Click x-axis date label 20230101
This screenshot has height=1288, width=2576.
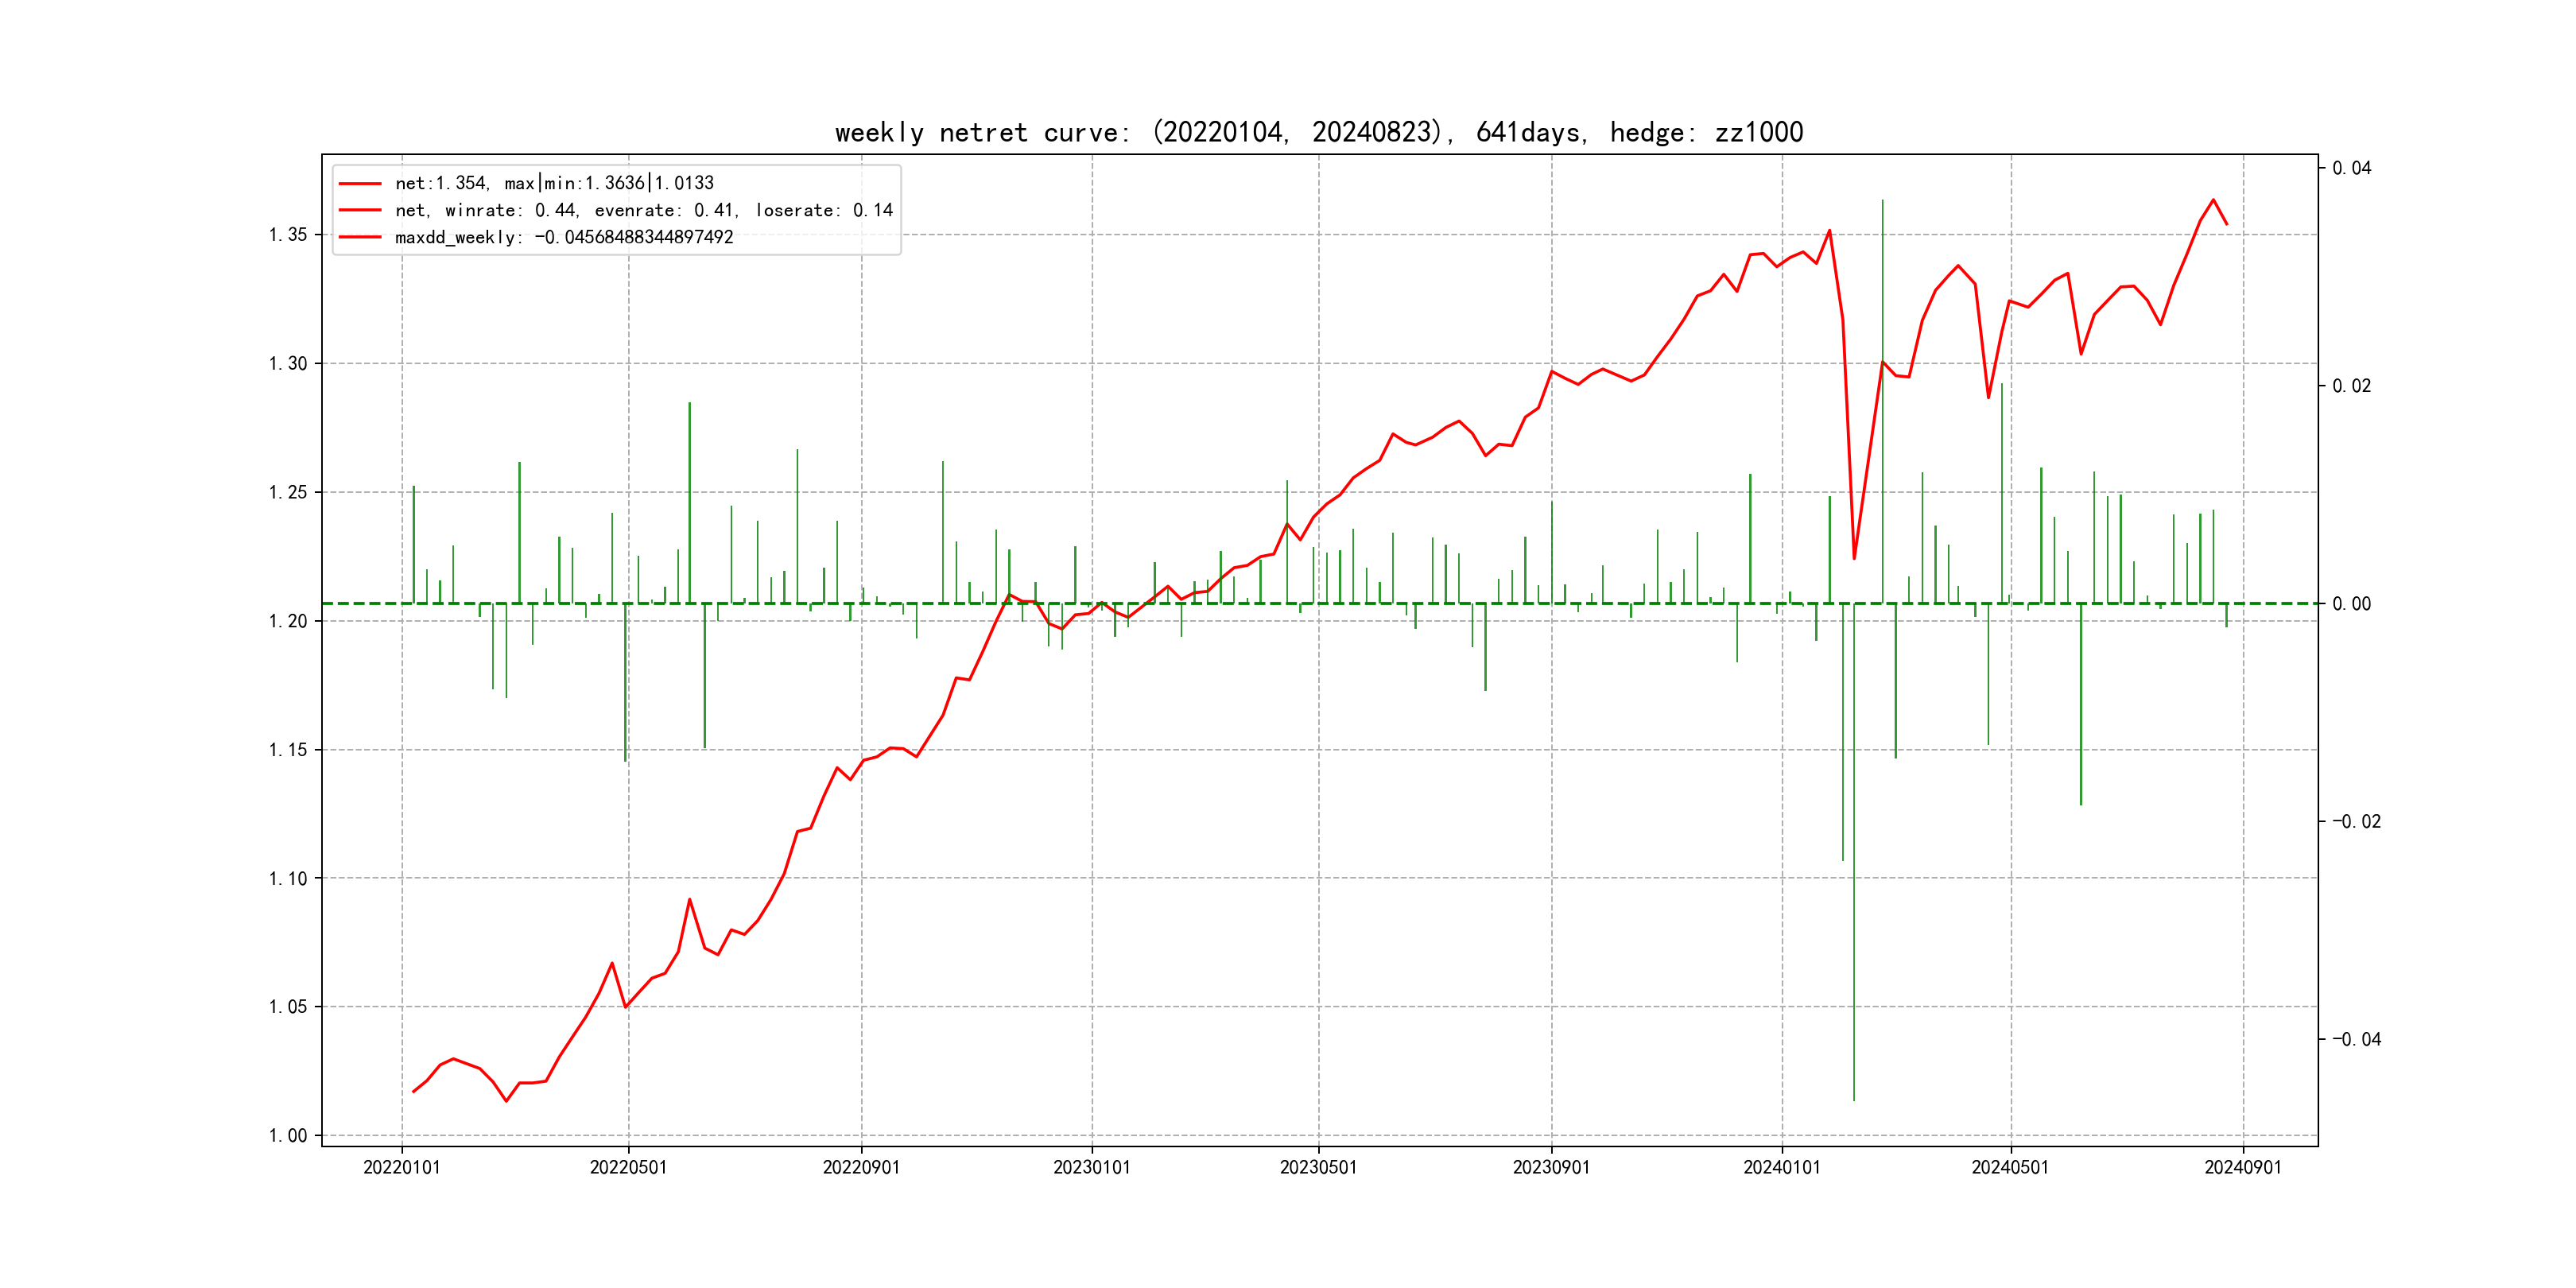1092,1167
